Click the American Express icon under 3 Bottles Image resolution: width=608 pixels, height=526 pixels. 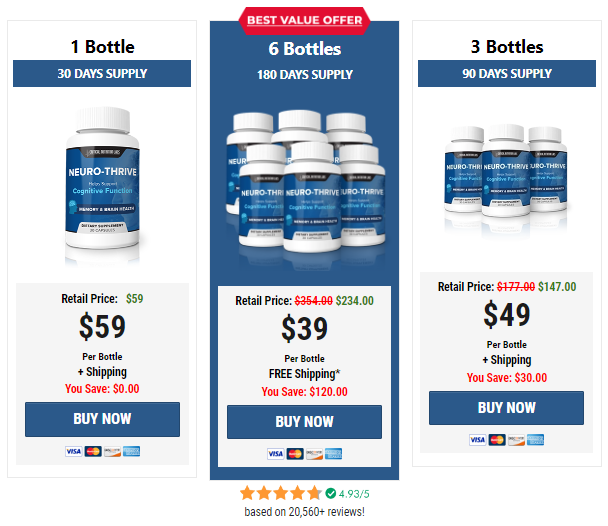click(x=535, y=440)
